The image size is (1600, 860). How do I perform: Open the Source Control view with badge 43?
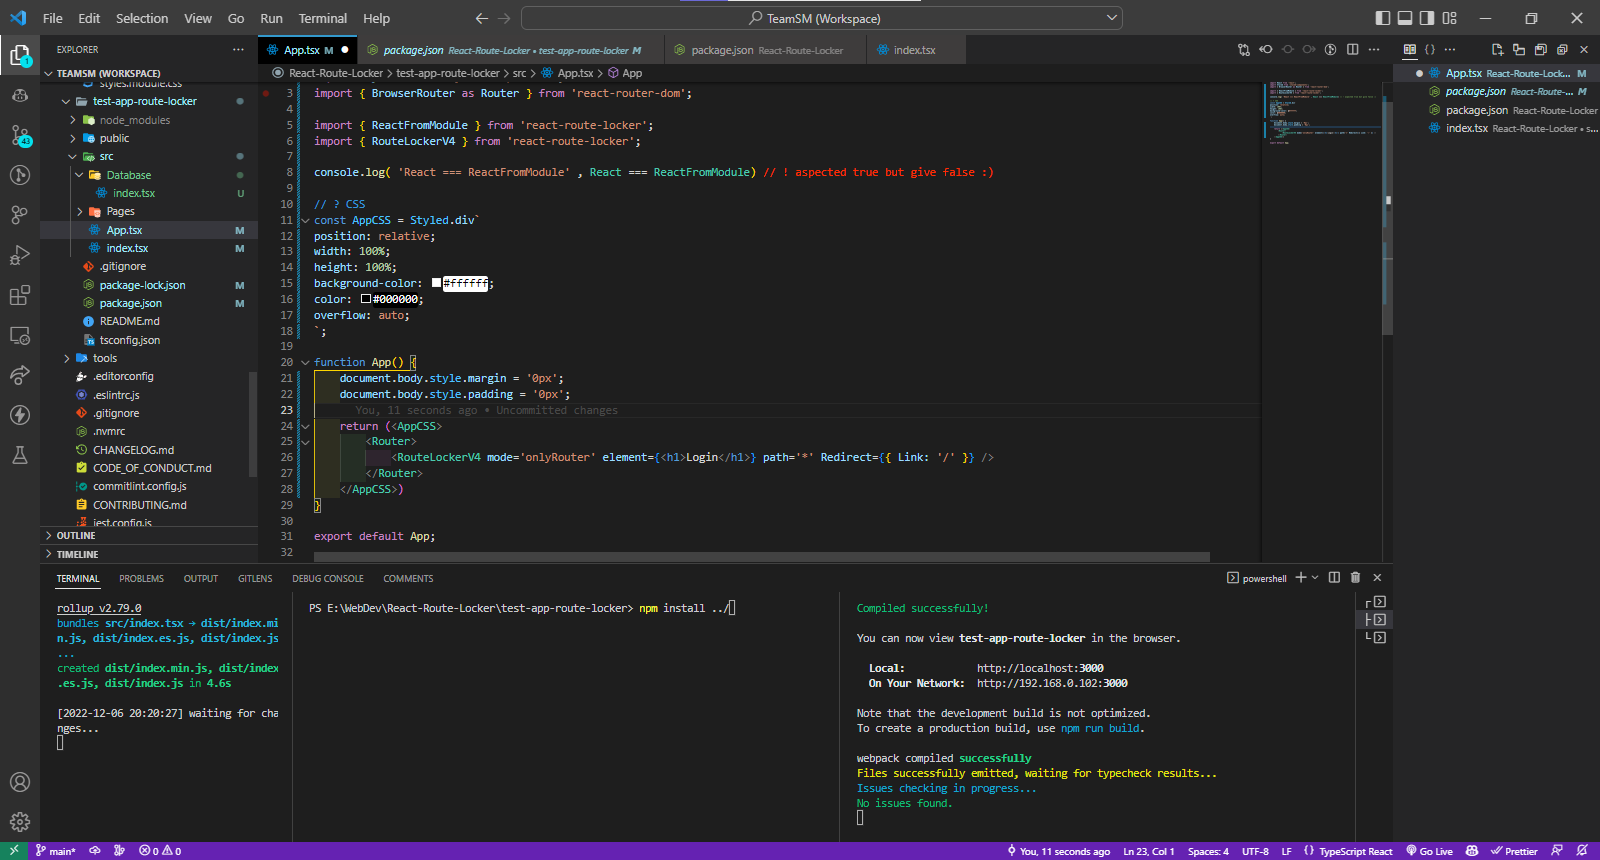[x=20, y=135]
